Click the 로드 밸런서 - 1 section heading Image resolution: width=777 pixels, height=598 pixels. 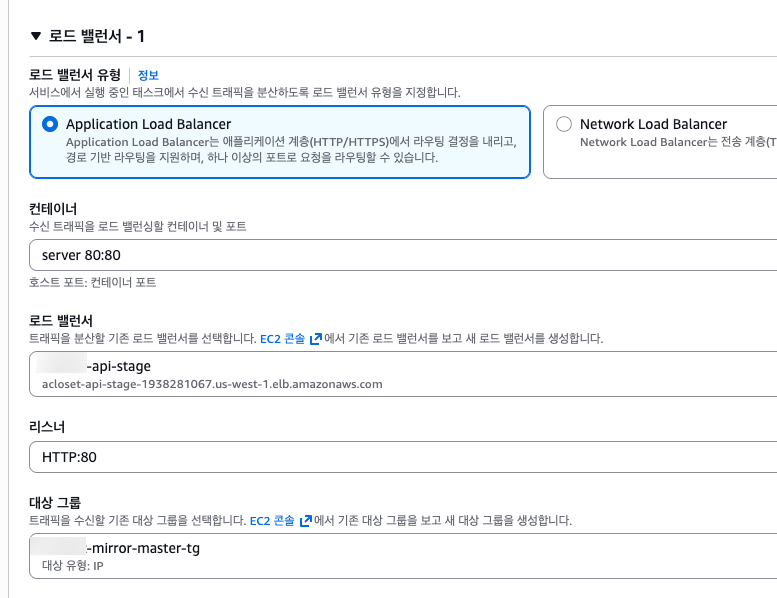click(x=97, y=36)
